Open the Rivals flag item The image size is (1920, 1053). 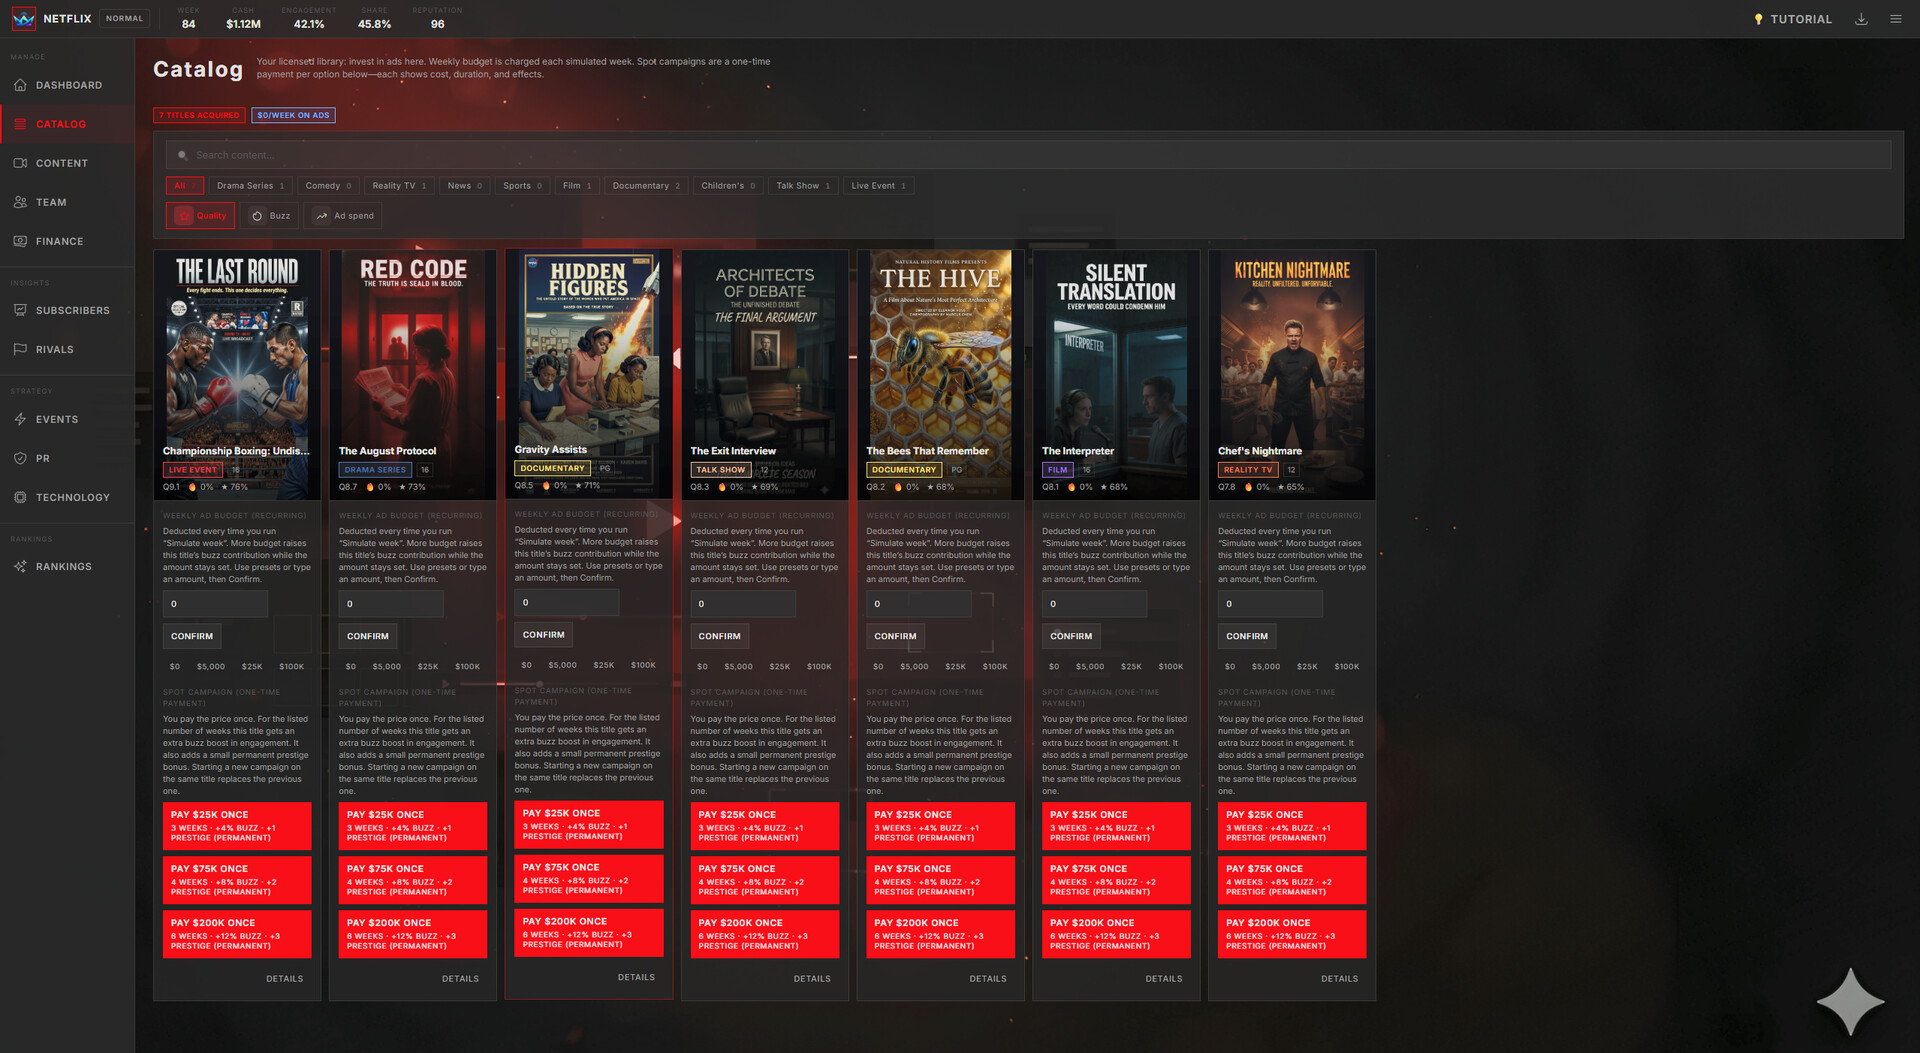pyautogui.click(x=54, y=350)
